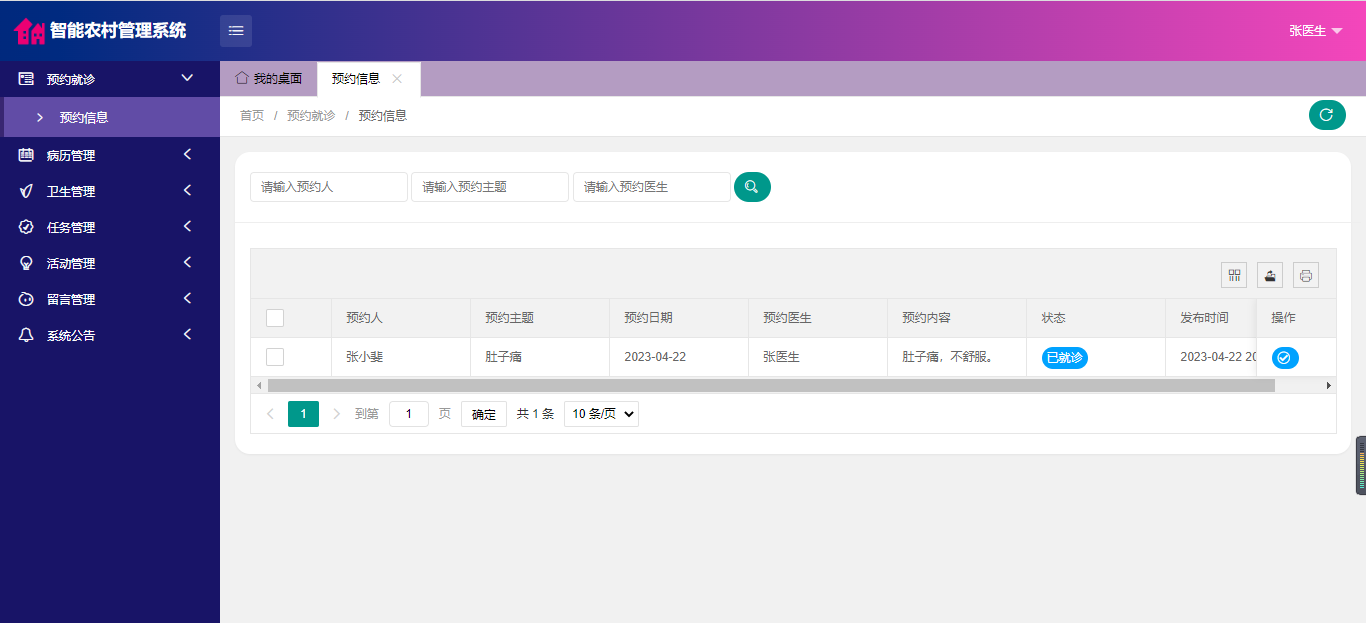Click the 肚子痛 subject cell
The height and width of the screenshot is (623, 1366).
(540, 357)
